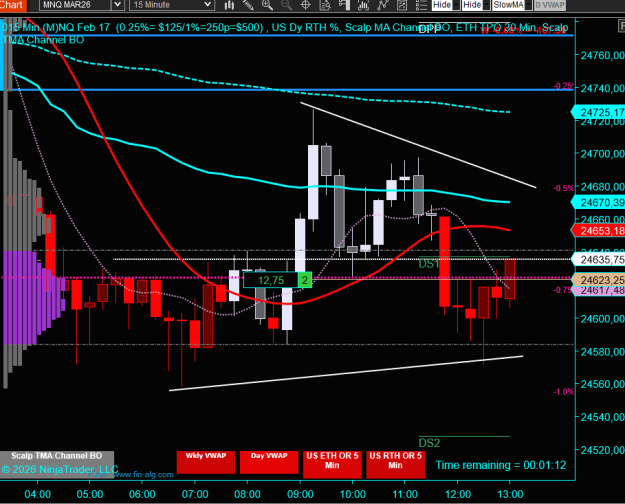Click the white 24635,75 price marker
The width and height of the screenshot is (625, 504).
point(599,260)
